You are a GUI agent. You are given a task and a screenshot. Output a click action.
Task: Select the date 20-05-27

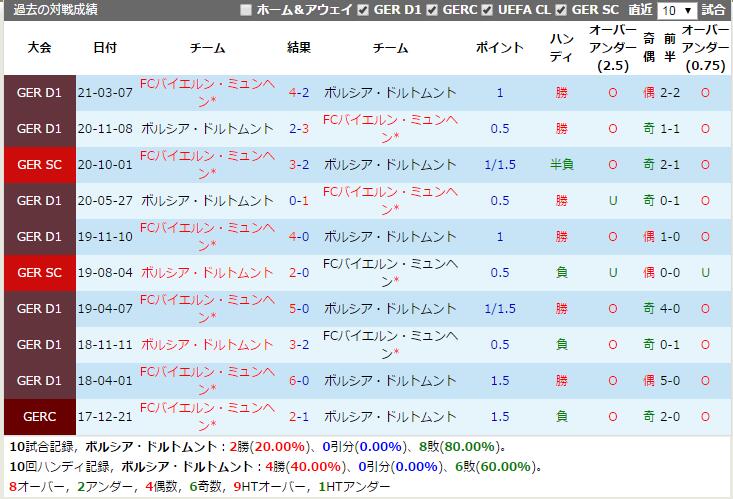(x=105, y=201)
